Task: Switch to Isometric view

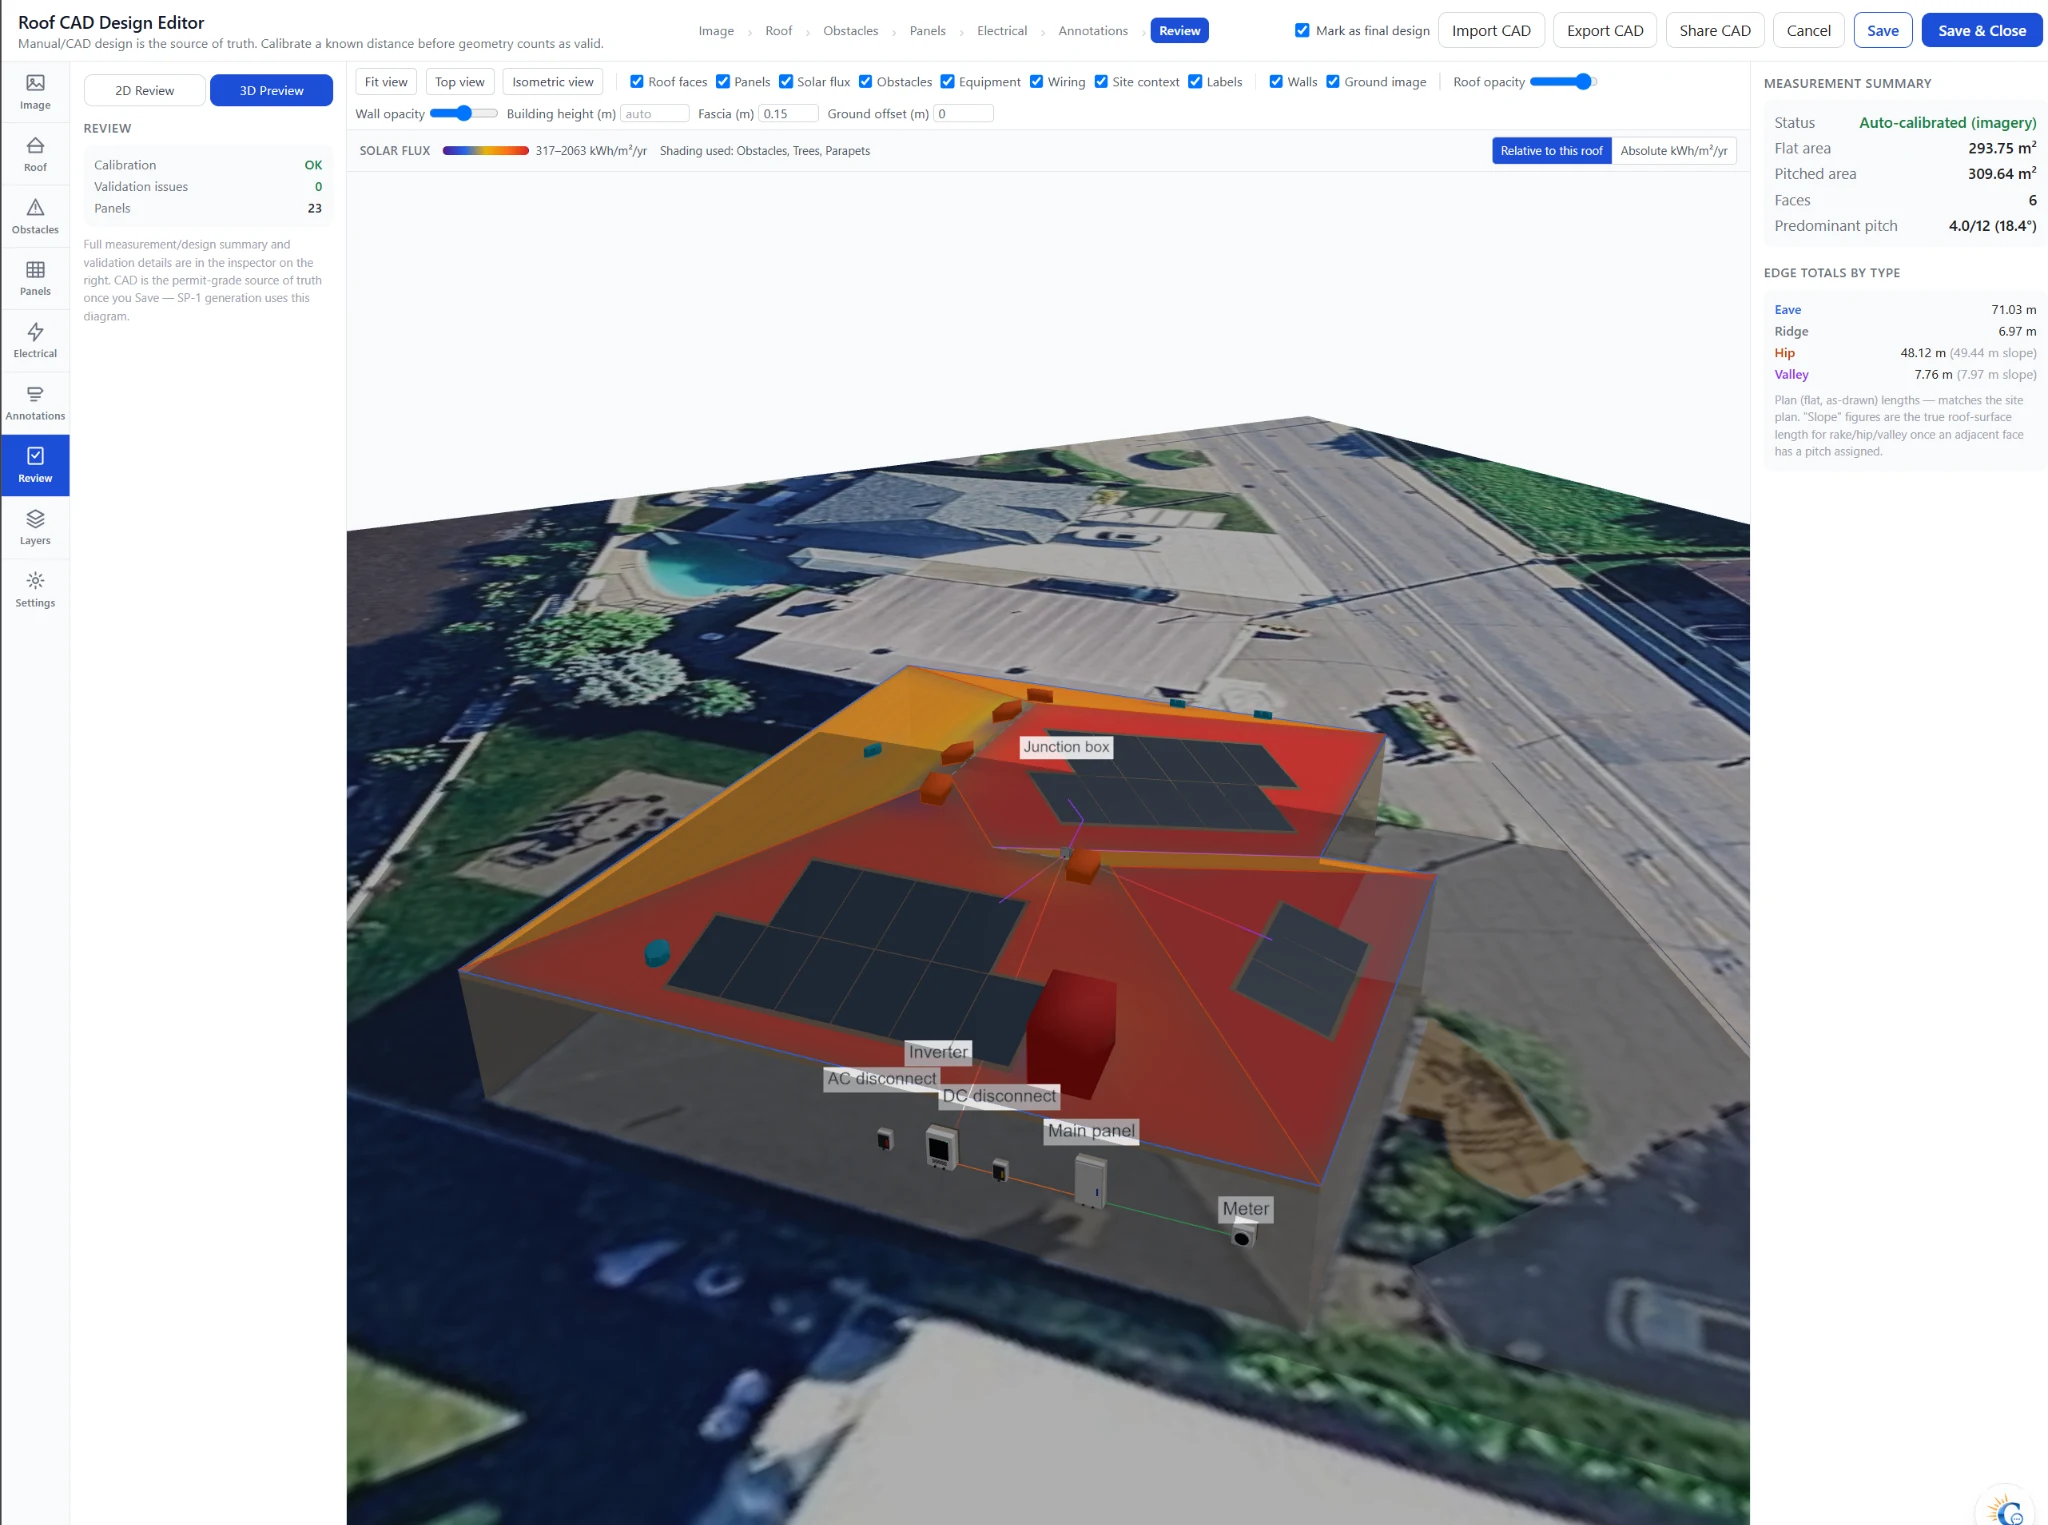Action: tap(553, 82)
